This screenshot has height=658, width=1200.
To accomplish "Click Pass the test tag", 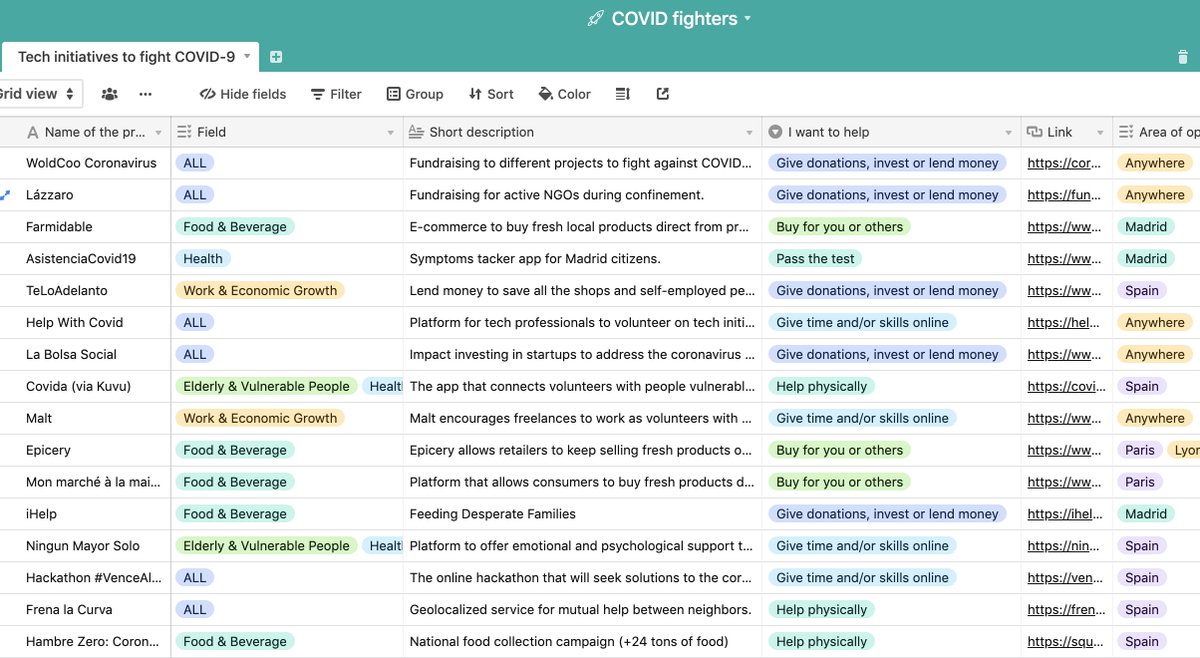I will 816,259.
